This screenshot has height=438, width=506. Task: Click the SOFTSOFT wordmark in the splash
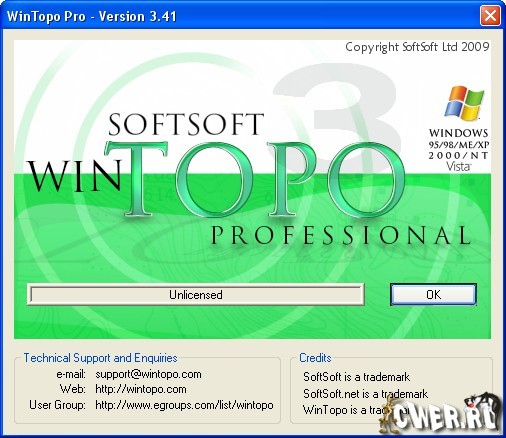tap(186, 124)
